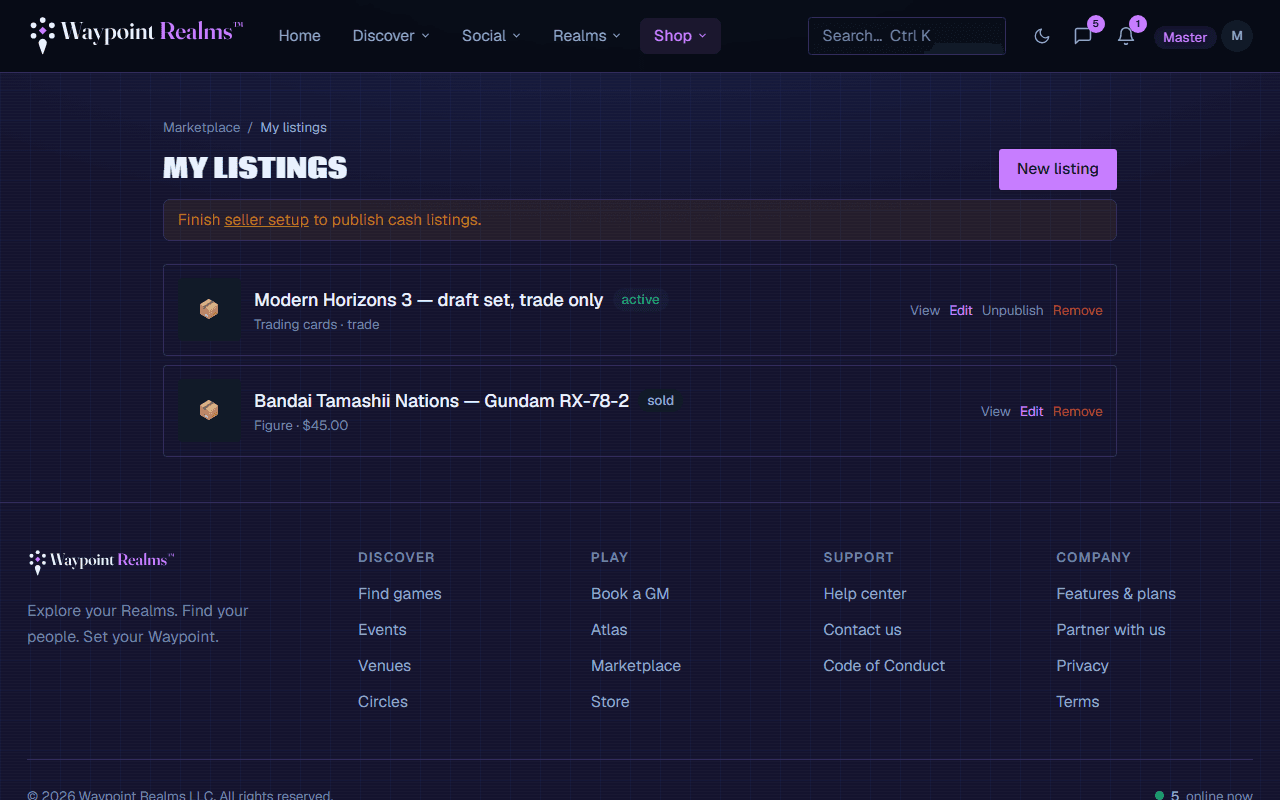Viewport: 1280px width, 800px height.
Task: Open footer Events link
Action: 382,630
